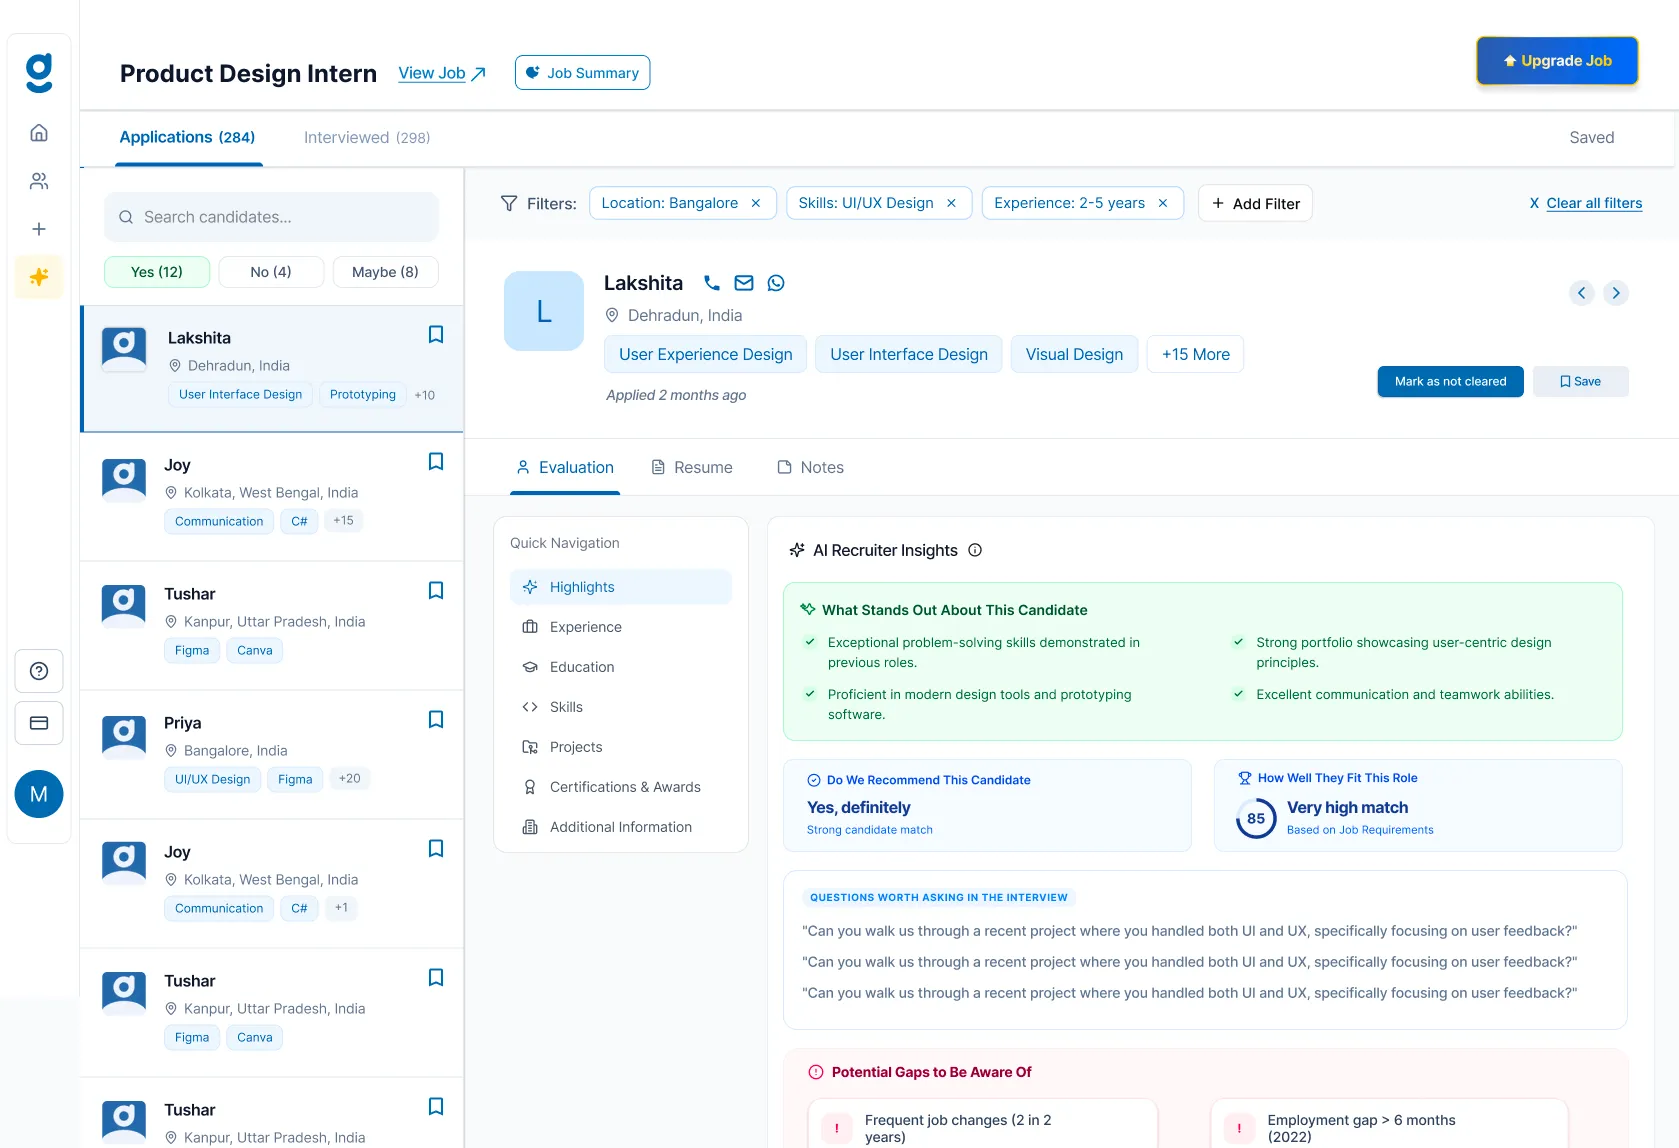Open the candidates people icon in sidebar
Screen dimensions: 1679x1148
[x=39, y=181]
